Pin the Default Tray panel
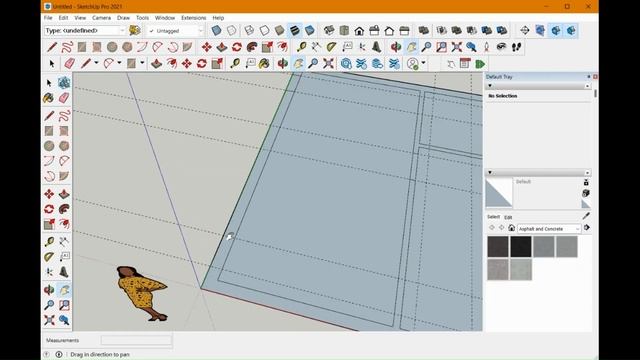The width and height of the screenshot is (640, 360). tap(589, 77)
